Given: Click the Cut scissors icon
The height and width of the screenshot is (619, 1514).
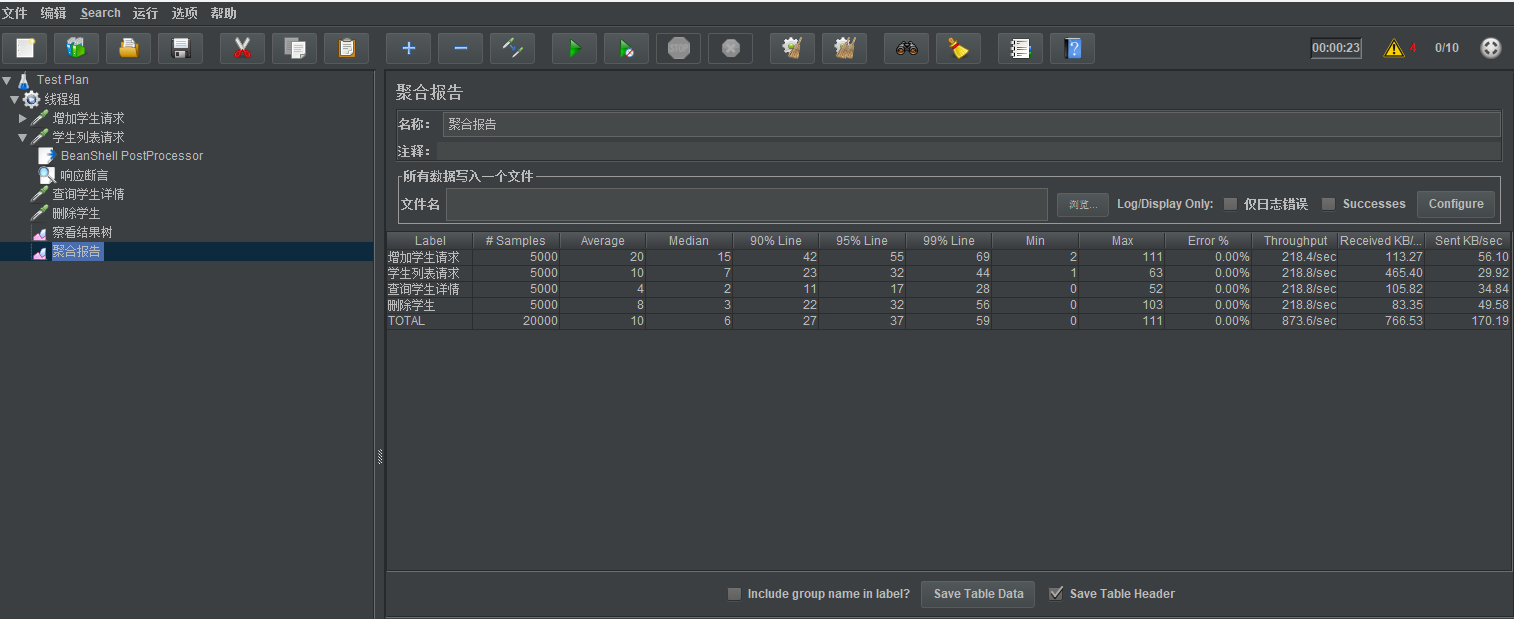Looking at the screenshot, I should coord(242,48).
